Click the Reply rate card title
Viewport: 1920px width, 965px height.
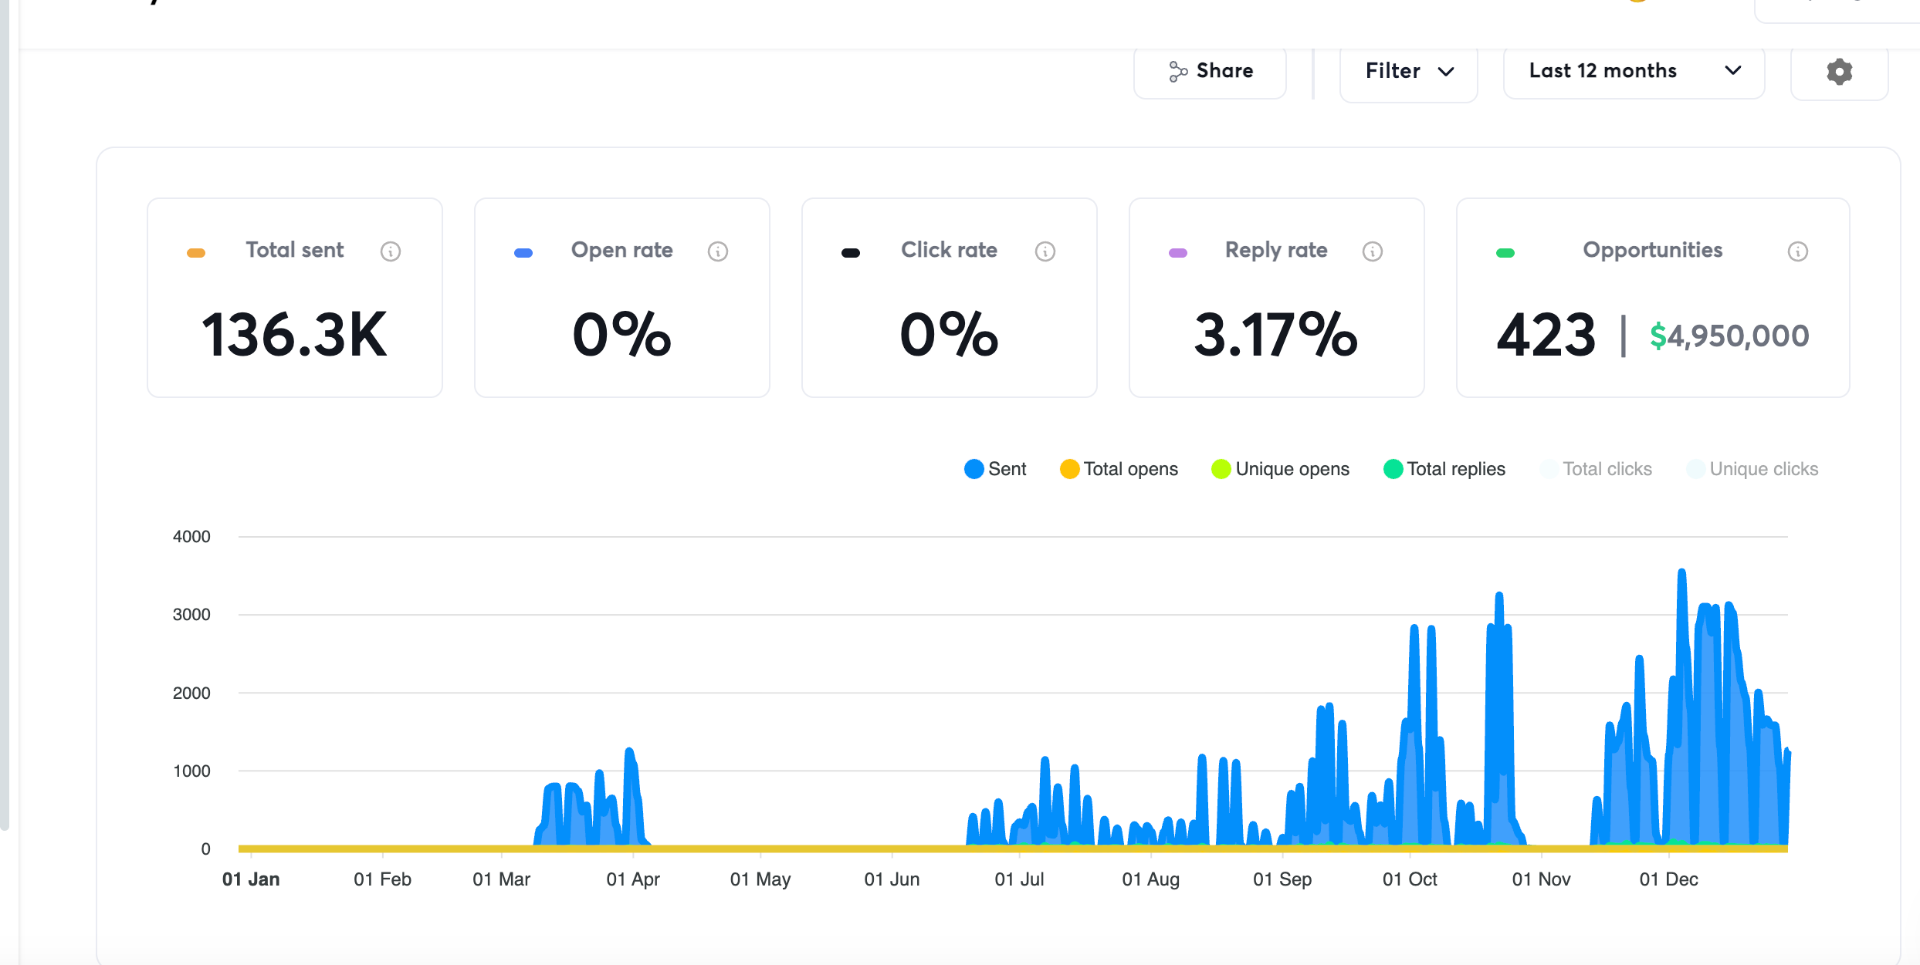tap(1276, 250)
